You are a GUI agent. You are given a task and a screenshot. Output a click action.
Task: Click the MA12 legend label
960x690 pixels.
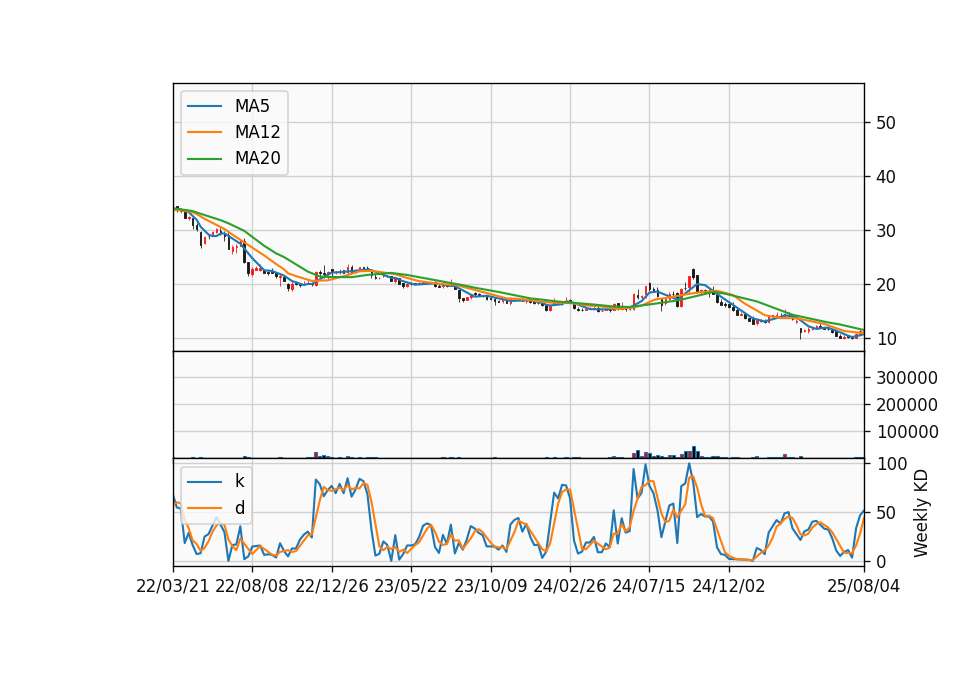[x=257, y=132]
